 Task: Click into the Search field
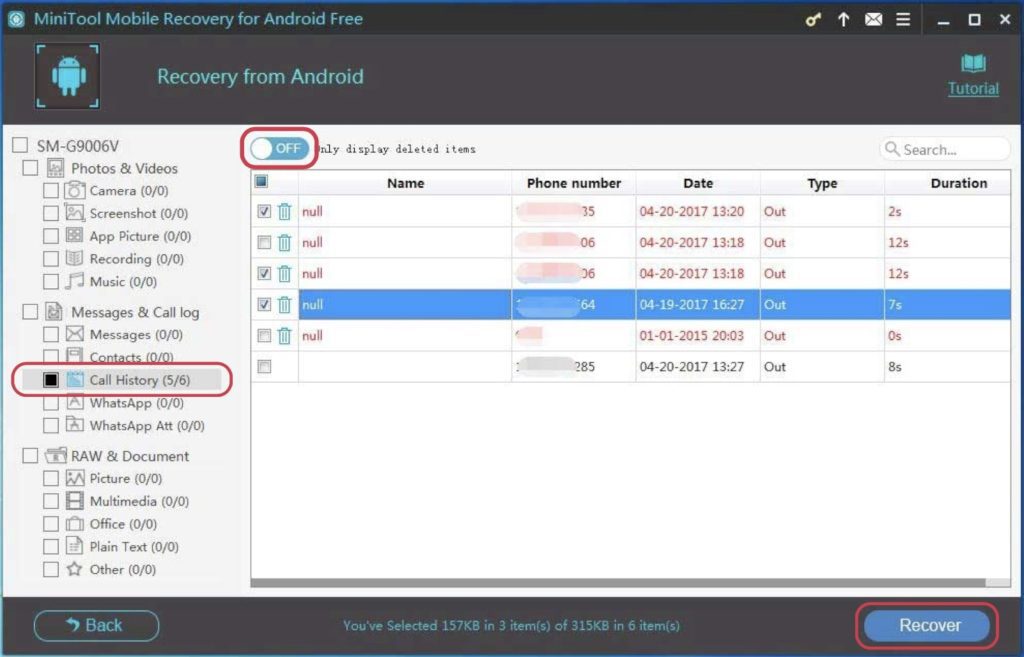click(945, 149)
